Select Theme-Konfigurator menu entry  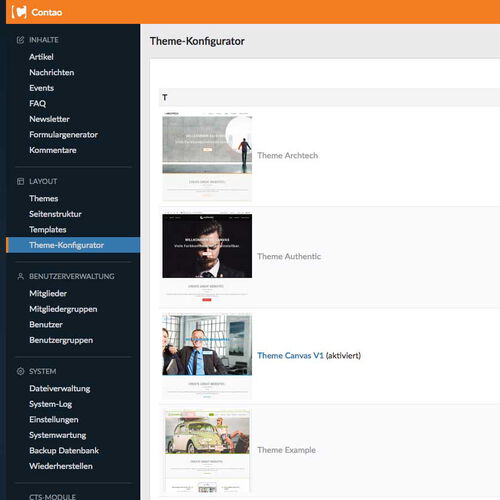click(x=73, y=245)
